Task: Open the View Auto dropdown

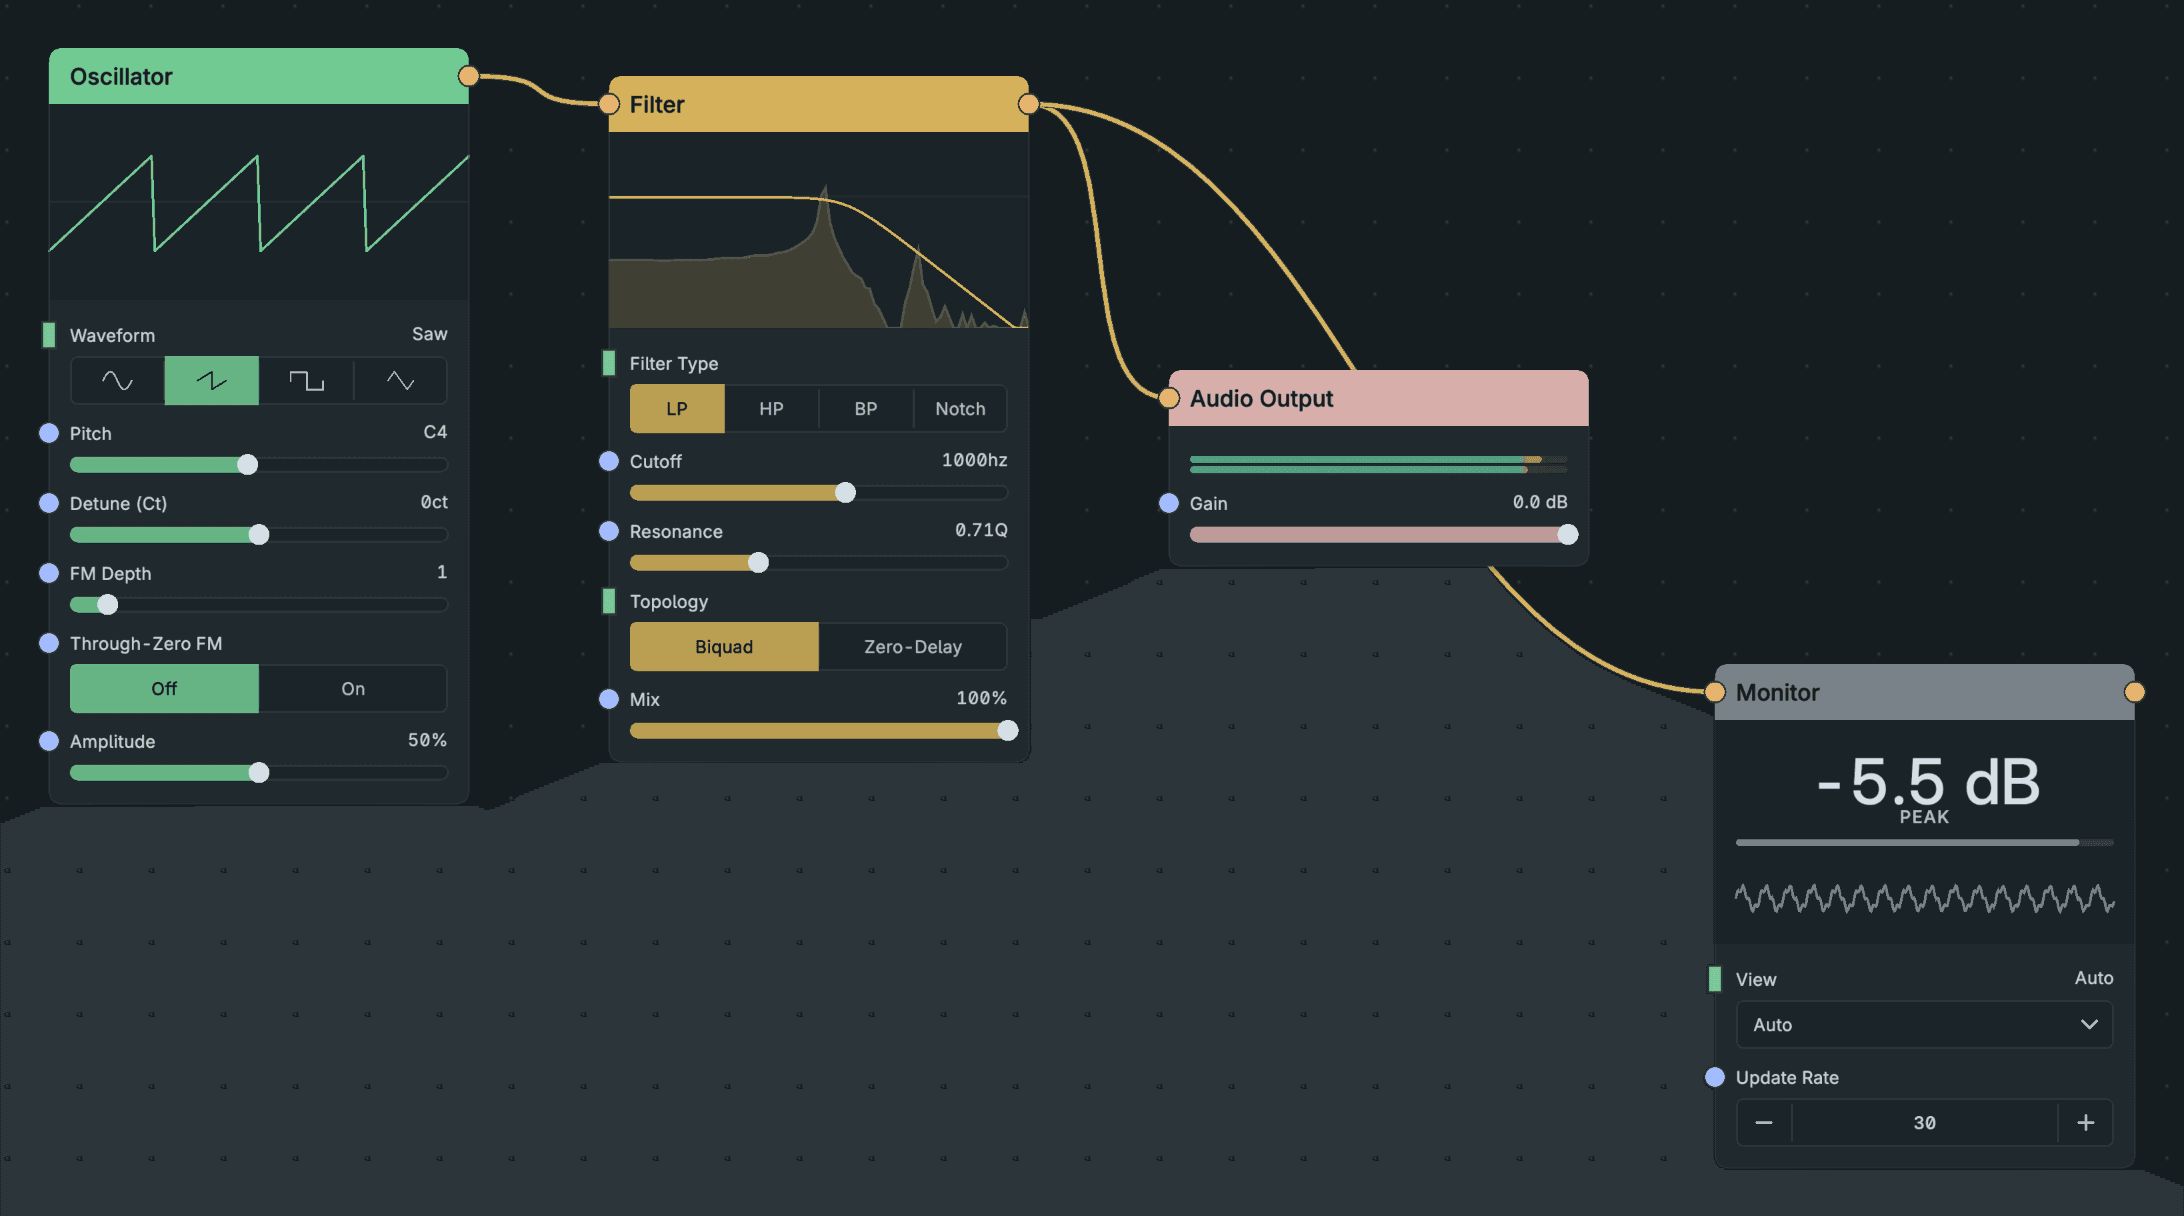Action: click(1924, 1025)
